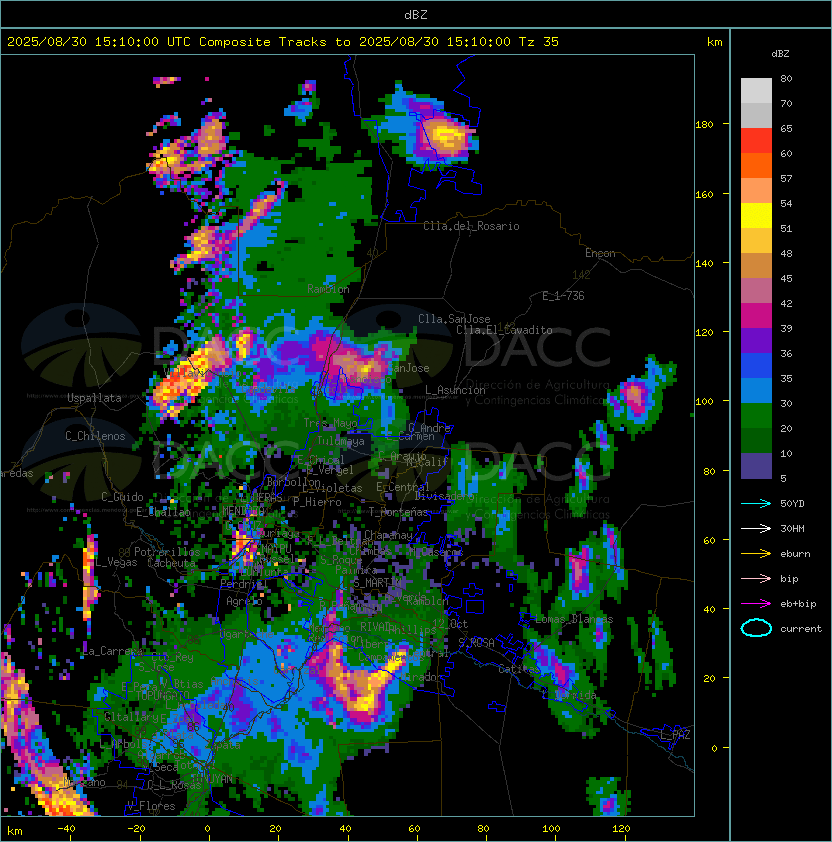This screenshot has width=832, height=842.
Task: Click the 'dBZ' legend heading
Action: click(x=780, y=54)
